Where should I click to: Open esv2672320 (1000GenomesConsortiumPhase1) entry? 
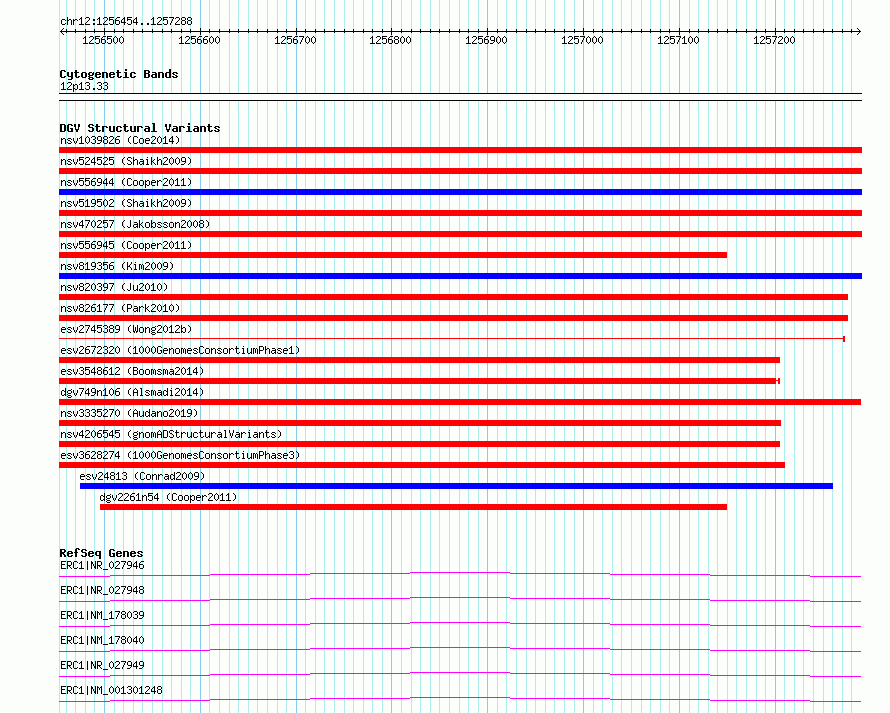point(180,350)
